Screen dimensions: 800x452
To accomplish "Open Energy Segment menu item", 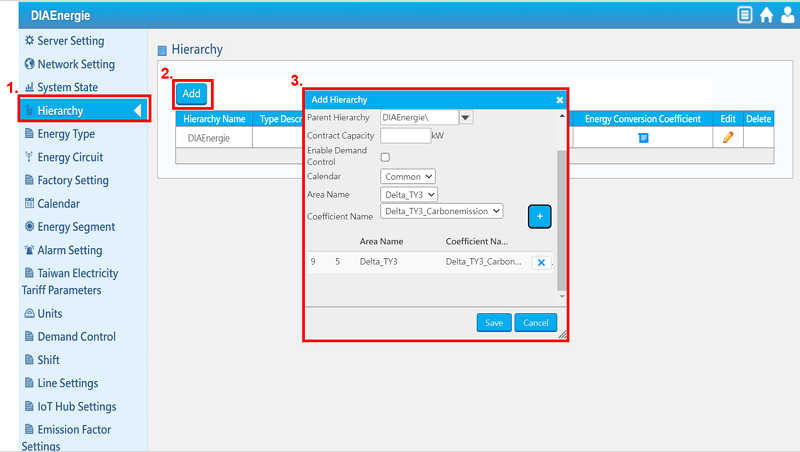I will pos(76,227).
